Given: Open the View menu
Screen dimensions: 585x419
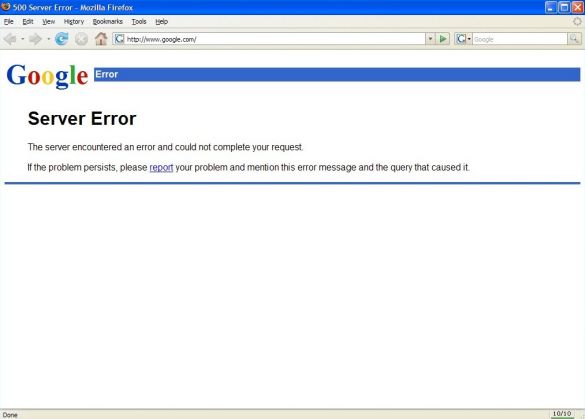Looking at the screenshot, I should [49, 22].
